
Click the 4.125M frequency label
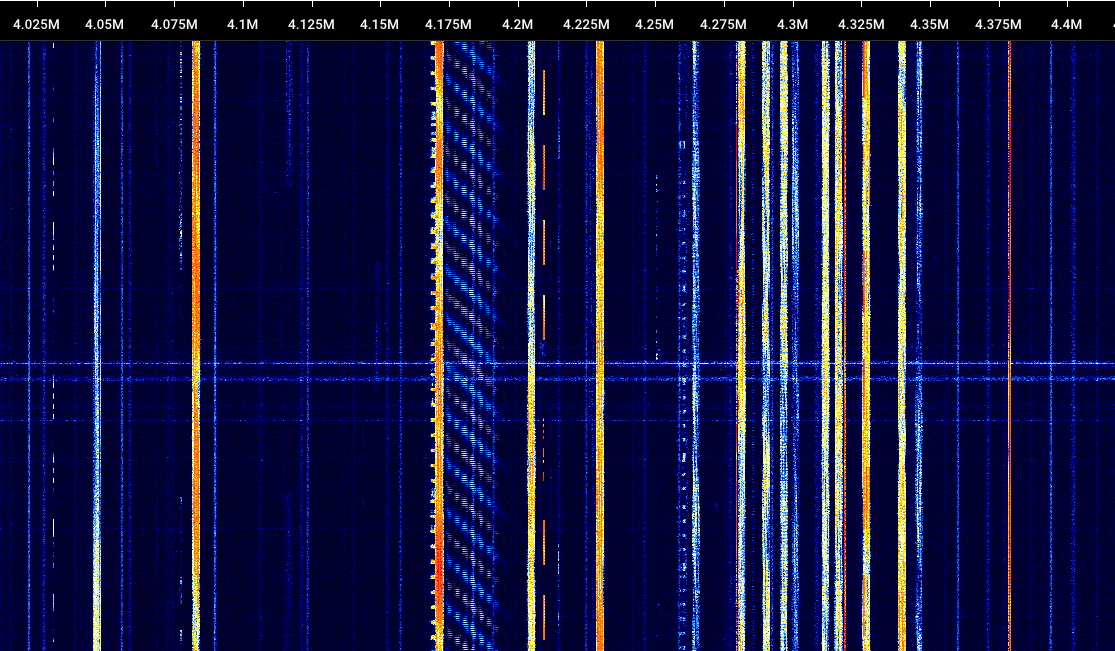[x=311, y=24]
